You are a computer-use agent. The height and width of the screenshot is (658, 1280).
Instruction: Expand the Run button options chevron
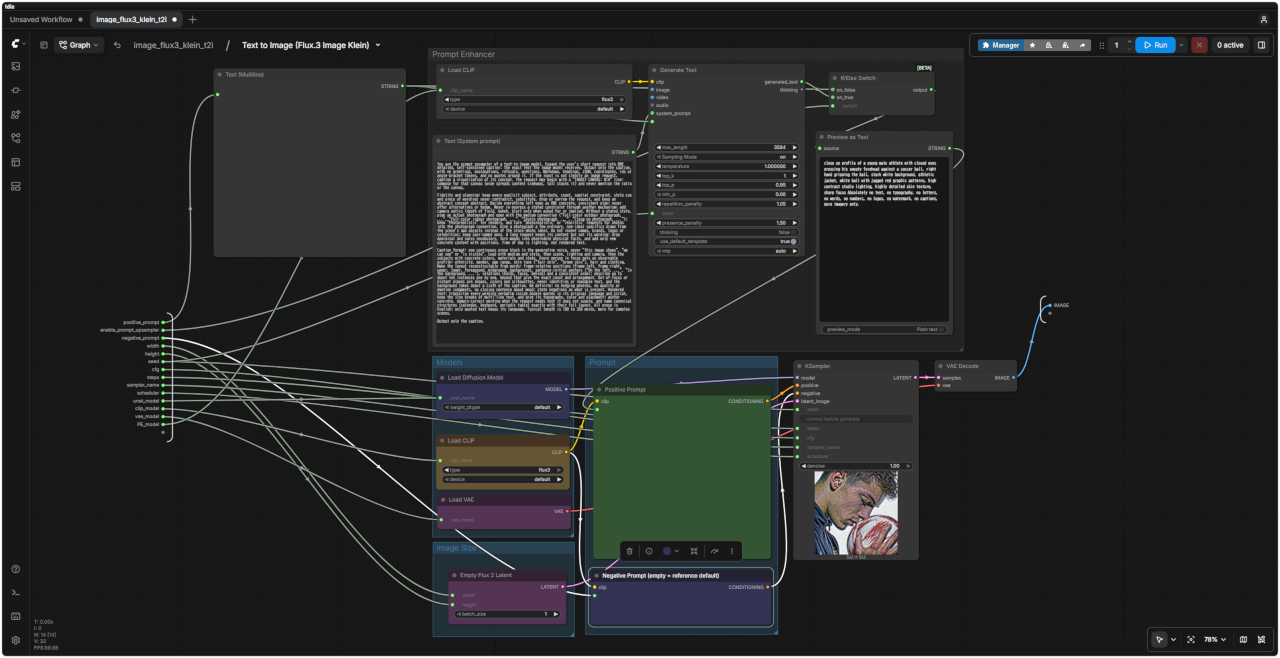(x=1181, y=45)
